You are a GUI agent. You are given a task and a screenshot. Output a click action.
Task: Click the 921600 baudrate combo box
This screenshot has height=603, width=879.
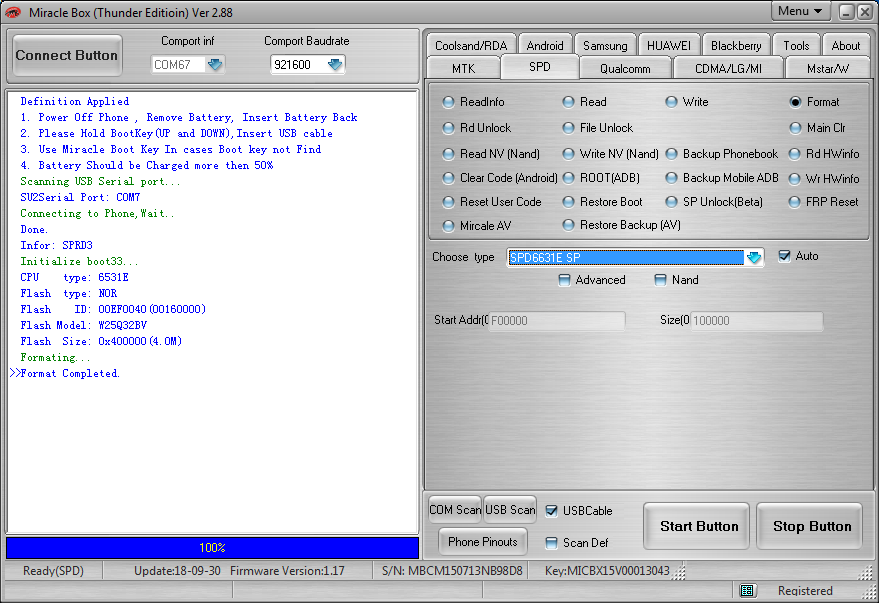(x=307, y=64)
